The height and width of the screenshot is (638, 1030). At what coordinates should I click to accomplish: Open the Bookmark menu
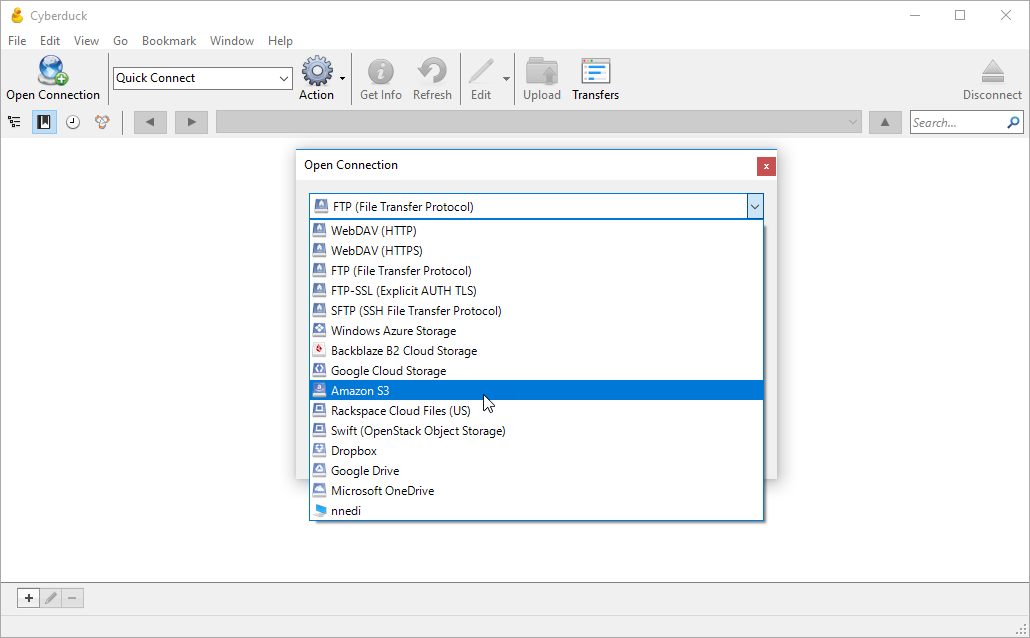click(168, 41)
